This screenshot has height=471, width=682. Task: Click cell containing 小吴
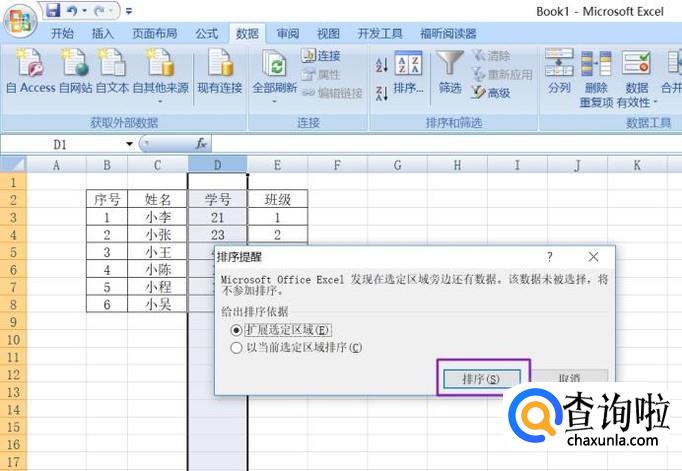point(157,304)
